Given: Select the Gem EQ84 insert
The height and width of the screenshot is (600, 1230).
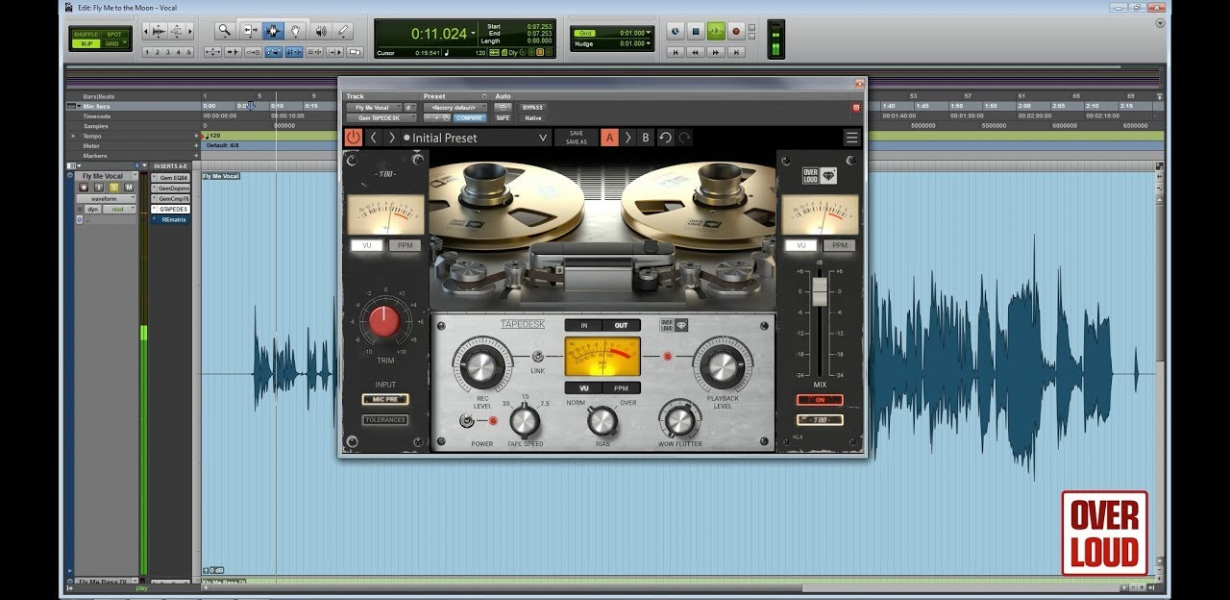Looking at the screenshot, I should [x=170, y=177].
